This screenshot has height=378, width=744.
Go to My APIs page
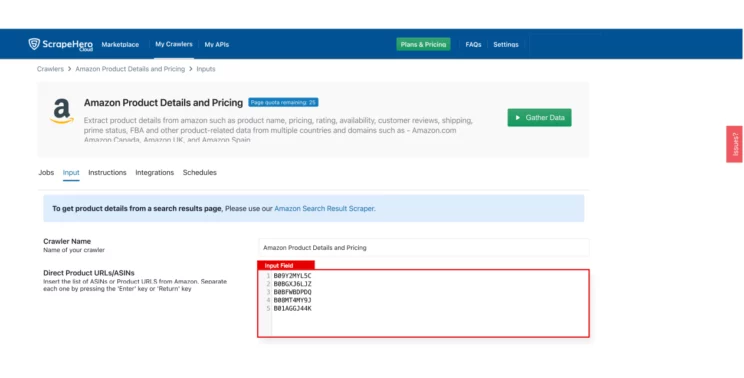point(217,45)
